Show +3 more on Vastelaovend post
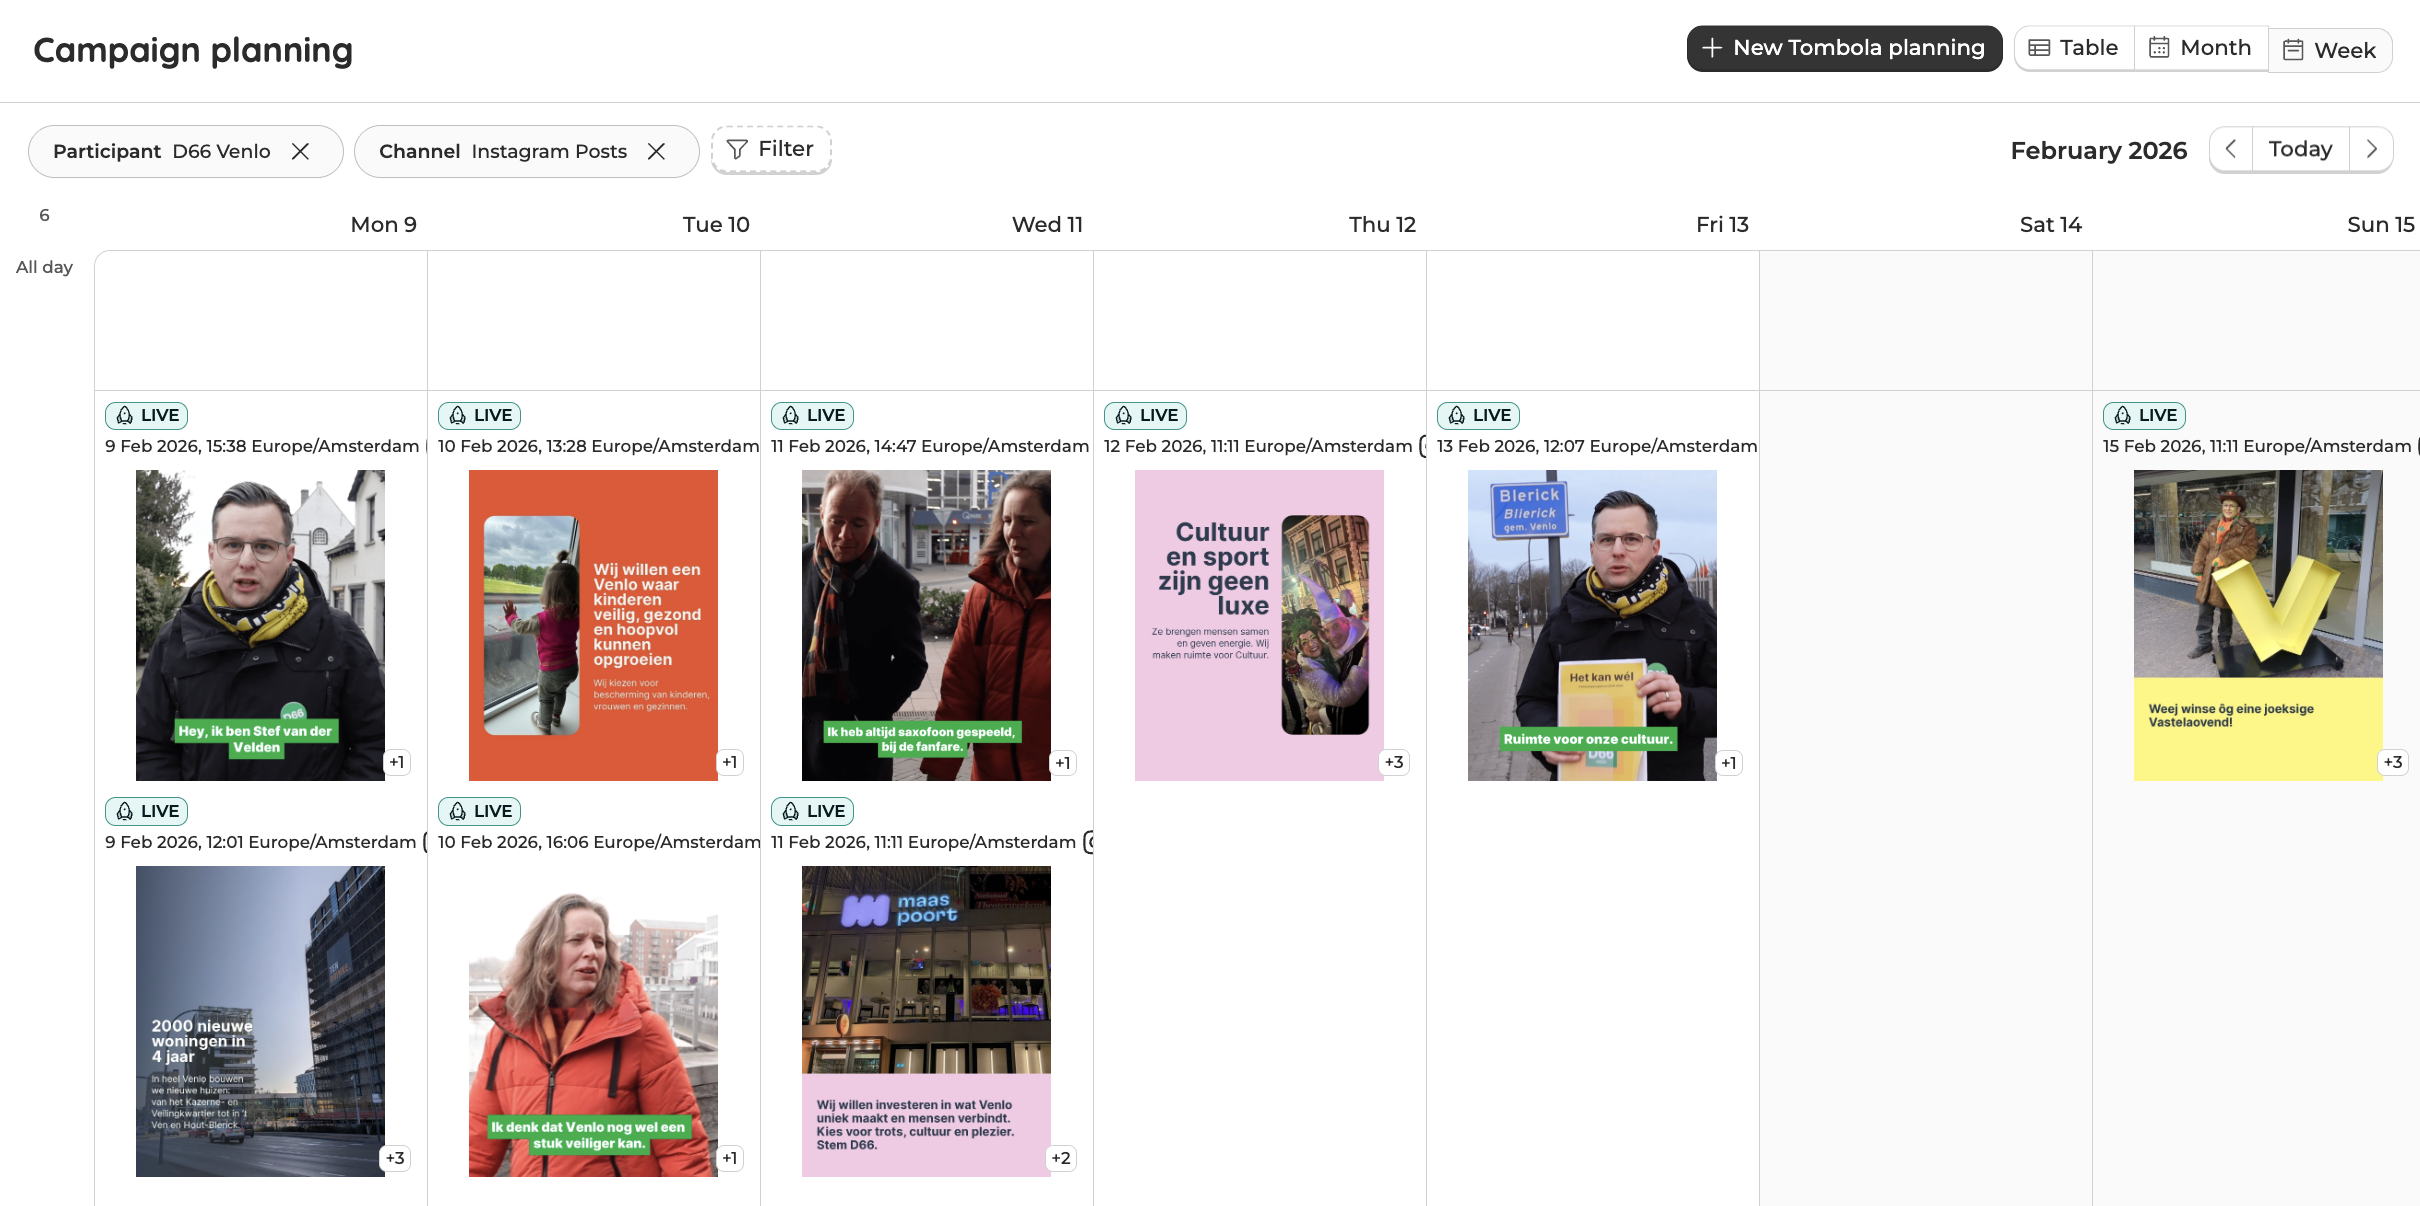Screen dimensions: 2420x1206 tap(2392, 762)
